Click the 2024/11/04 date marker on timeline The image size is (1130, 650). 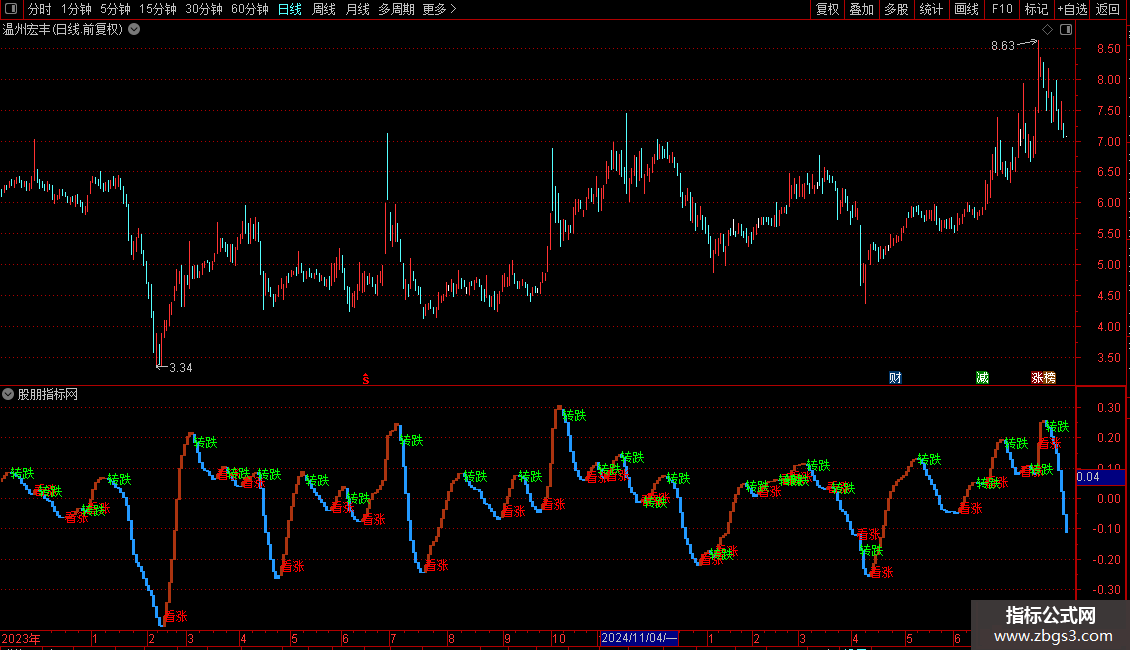[639, 638]
